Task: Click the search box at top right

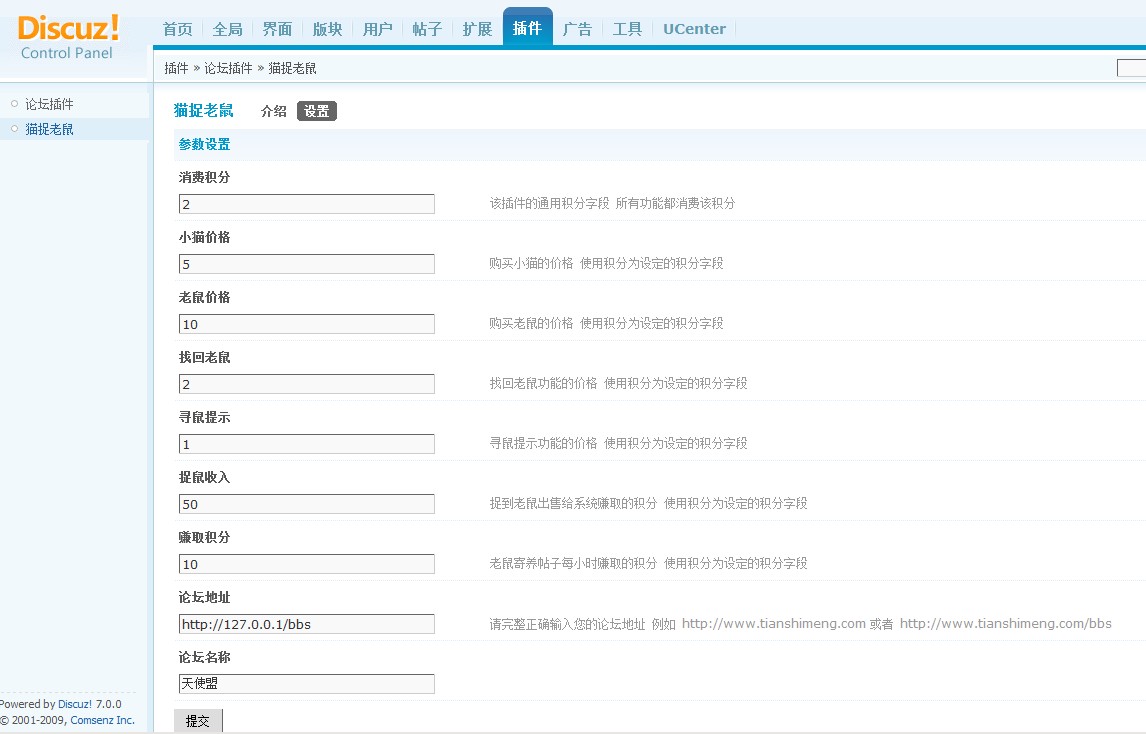Action: pyautogui.click(x=1131, y=68)
